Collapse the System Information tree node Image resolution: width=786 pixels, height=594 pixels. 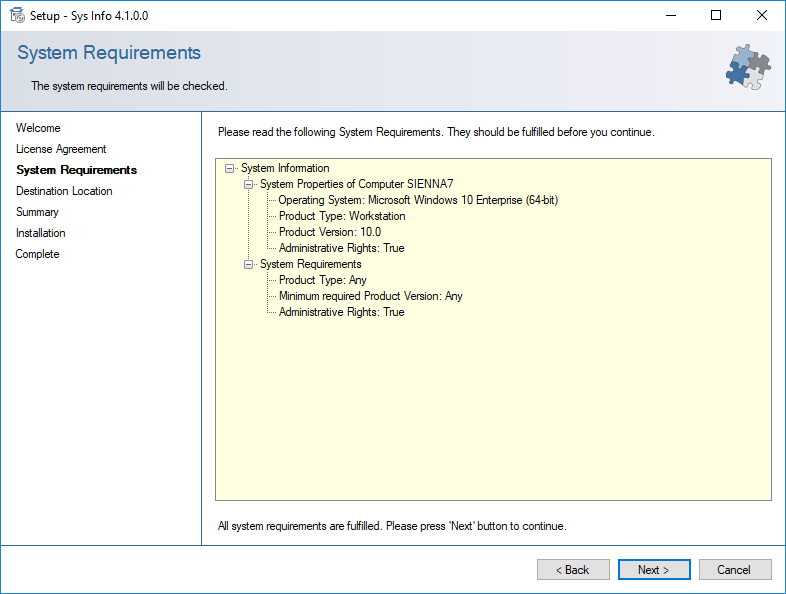point(230,168)
